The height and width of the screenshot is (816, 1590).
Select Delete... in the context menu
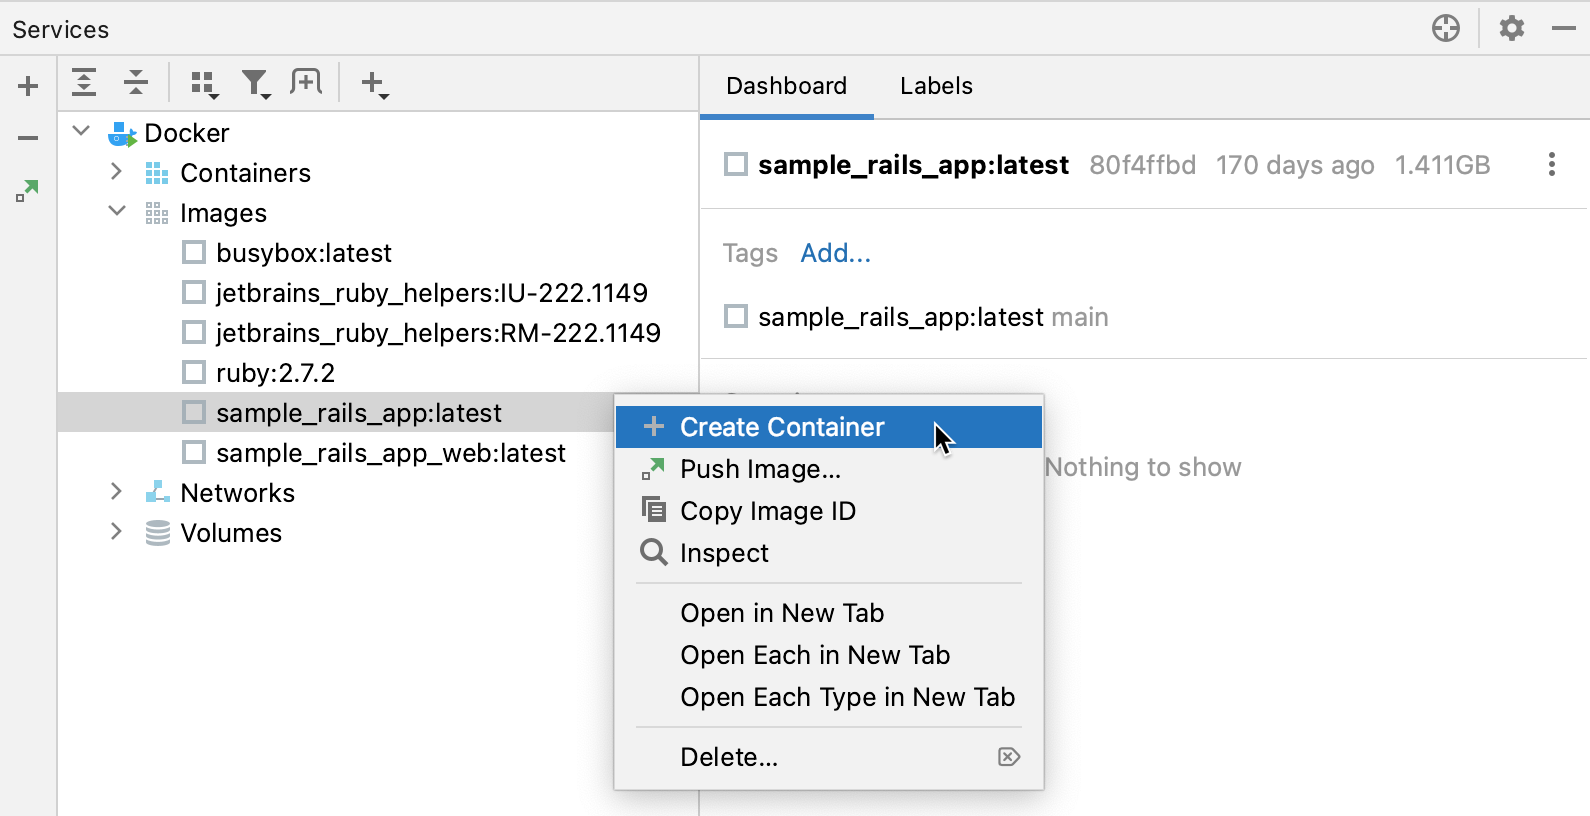point(729,757)
